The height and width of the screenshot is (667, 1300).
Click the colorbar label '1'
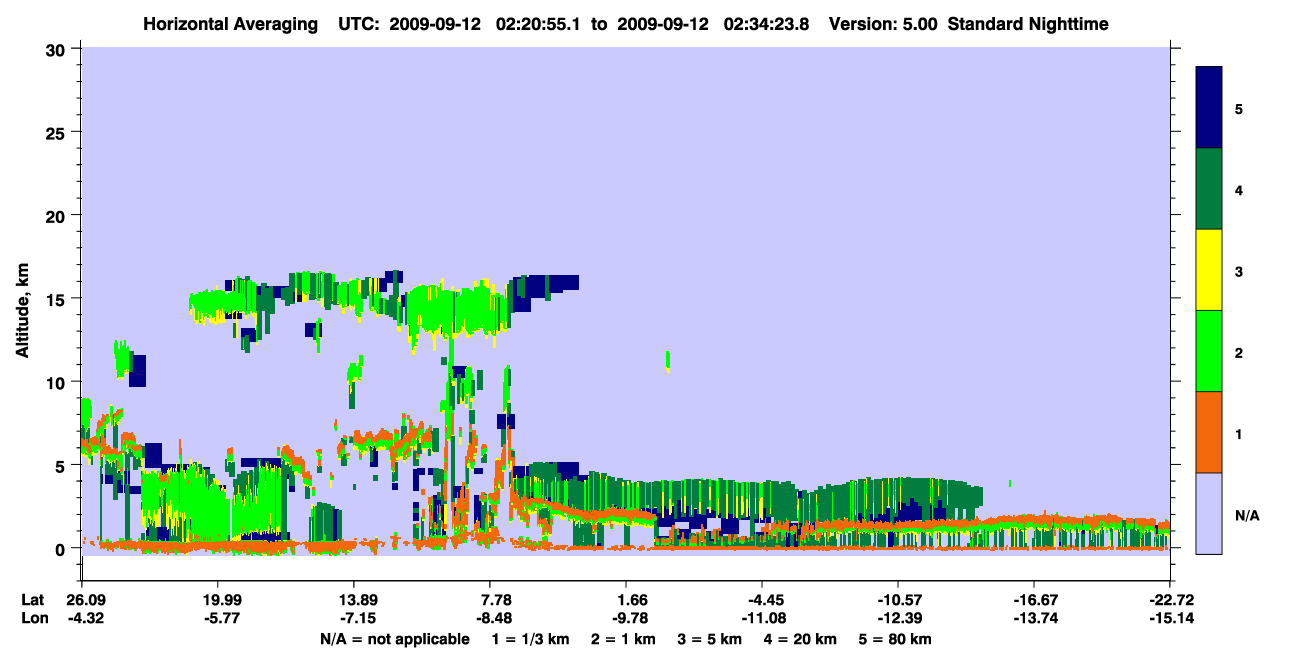[1238, 433]
